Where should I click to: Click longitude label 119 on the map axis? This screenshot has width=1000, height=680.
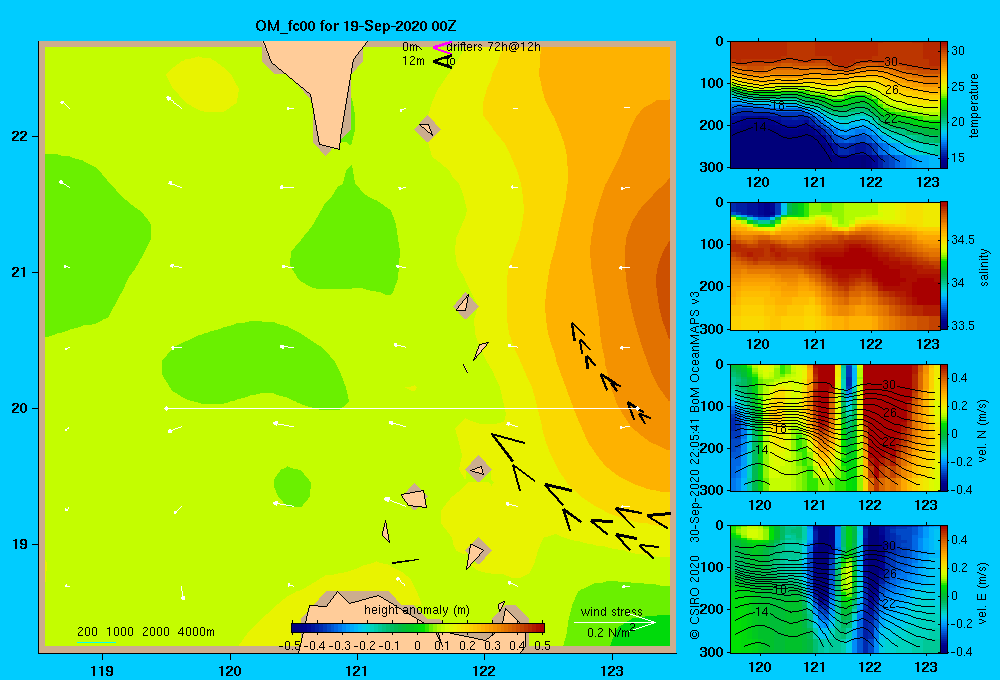(x=103, y=670)
